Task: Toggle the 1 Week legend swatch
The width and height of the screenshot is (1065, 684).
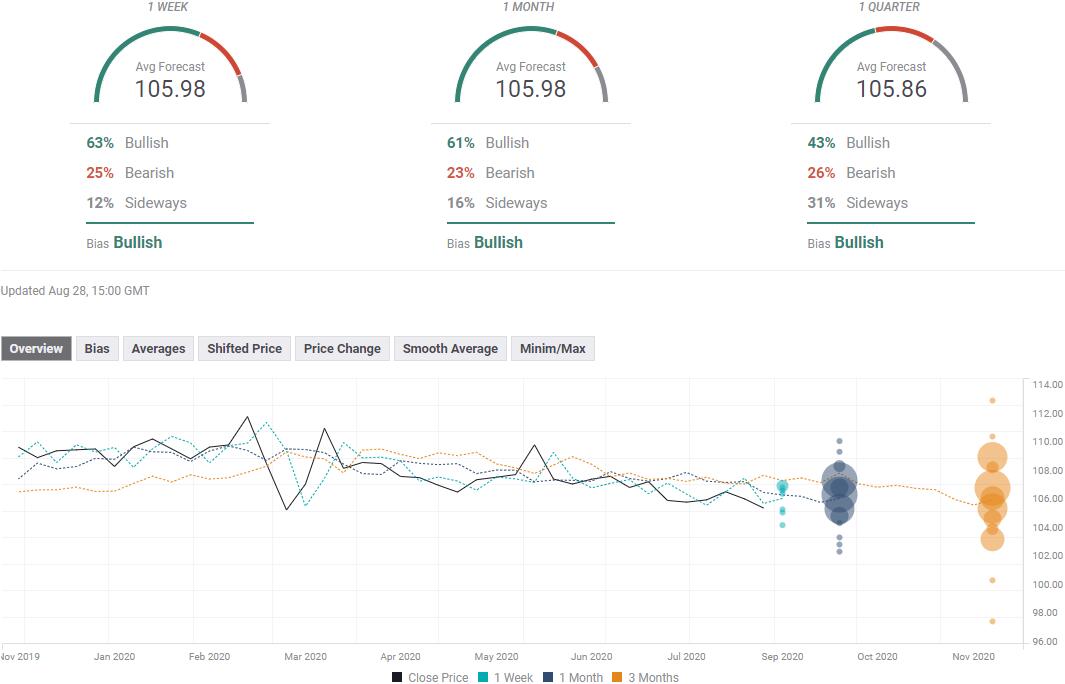Action: click(x=483, y=677)
